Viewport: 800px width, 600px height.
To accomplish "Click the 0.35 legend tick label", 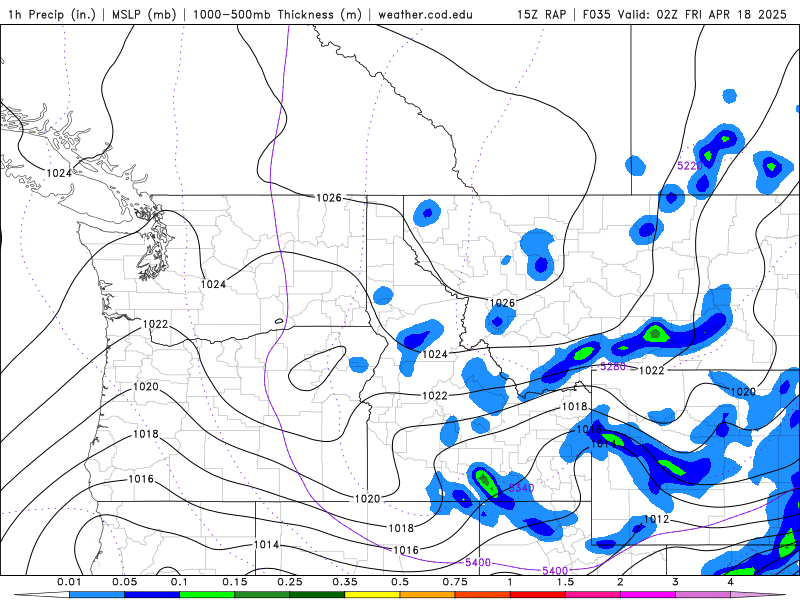I will click(345, 582).
